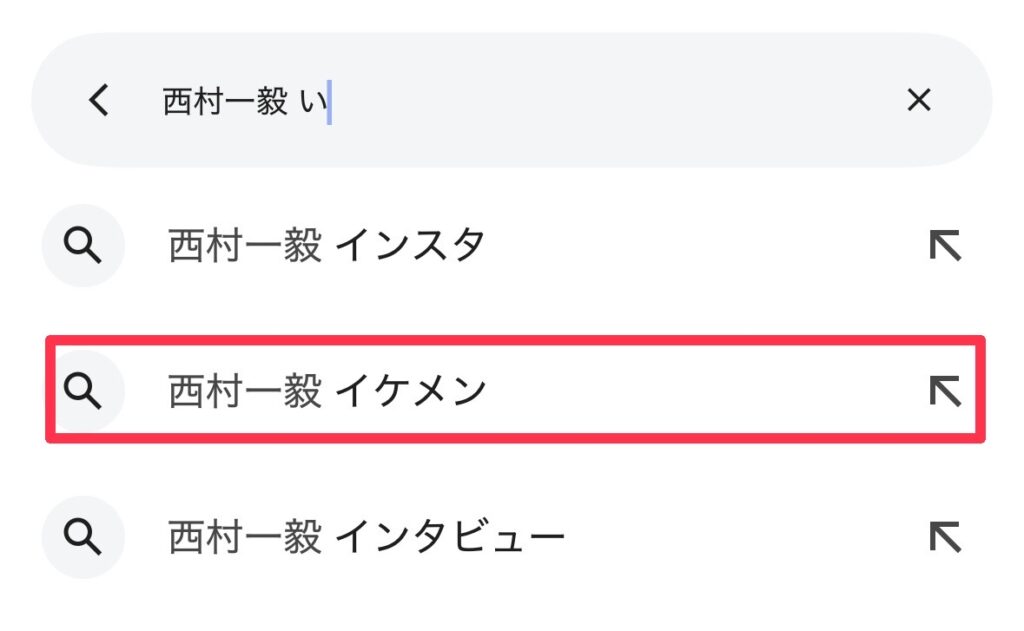
Task: Click the magnifier icon beside 西村一毅 インタビュー
Action: (83, 537)
